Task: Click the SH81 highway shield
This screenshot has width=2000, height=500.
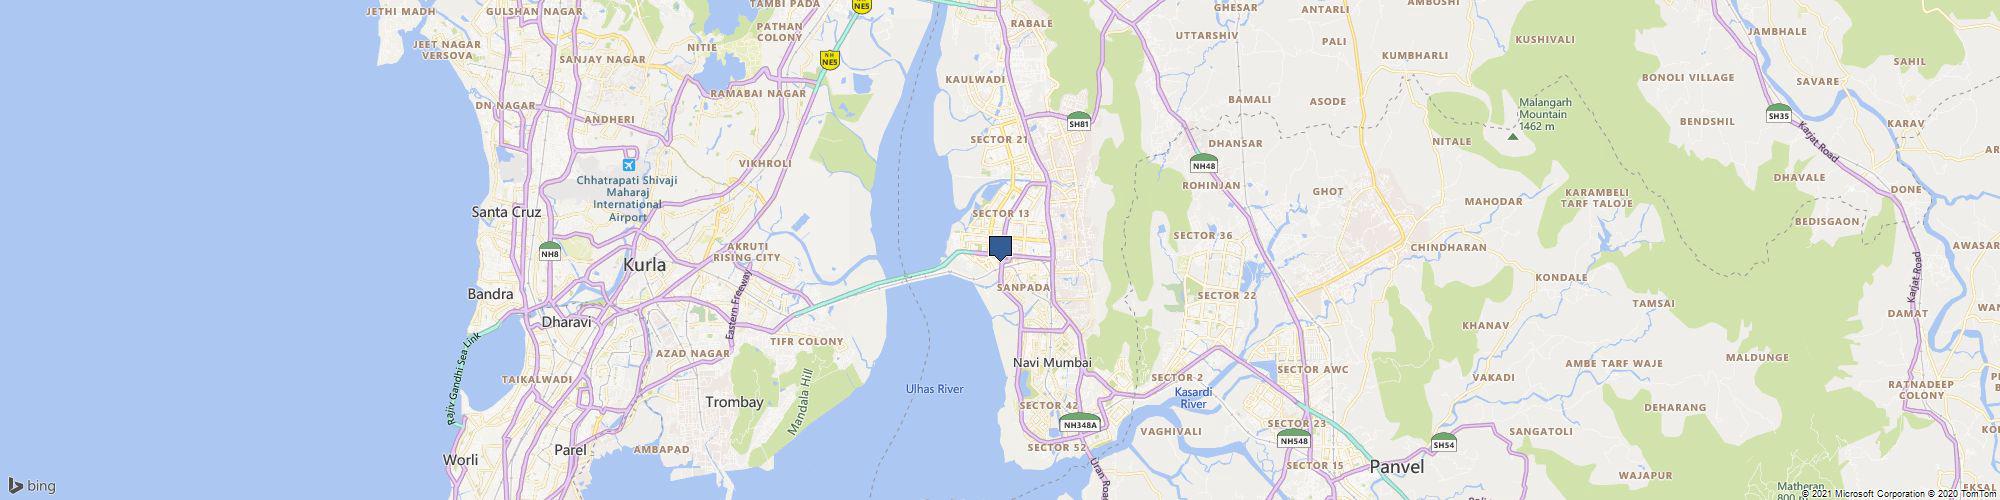Action: [1078, 120]
